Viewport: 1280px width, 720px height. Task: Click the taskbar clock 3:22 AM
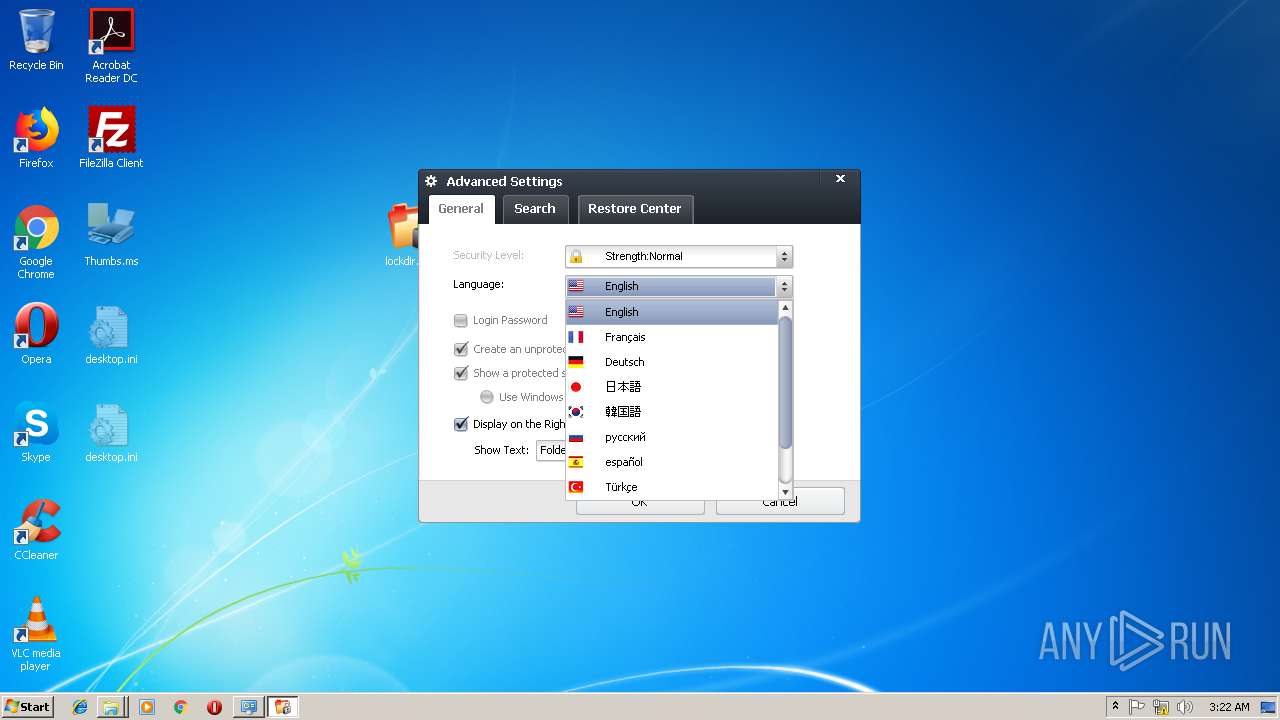[1229, 707]
